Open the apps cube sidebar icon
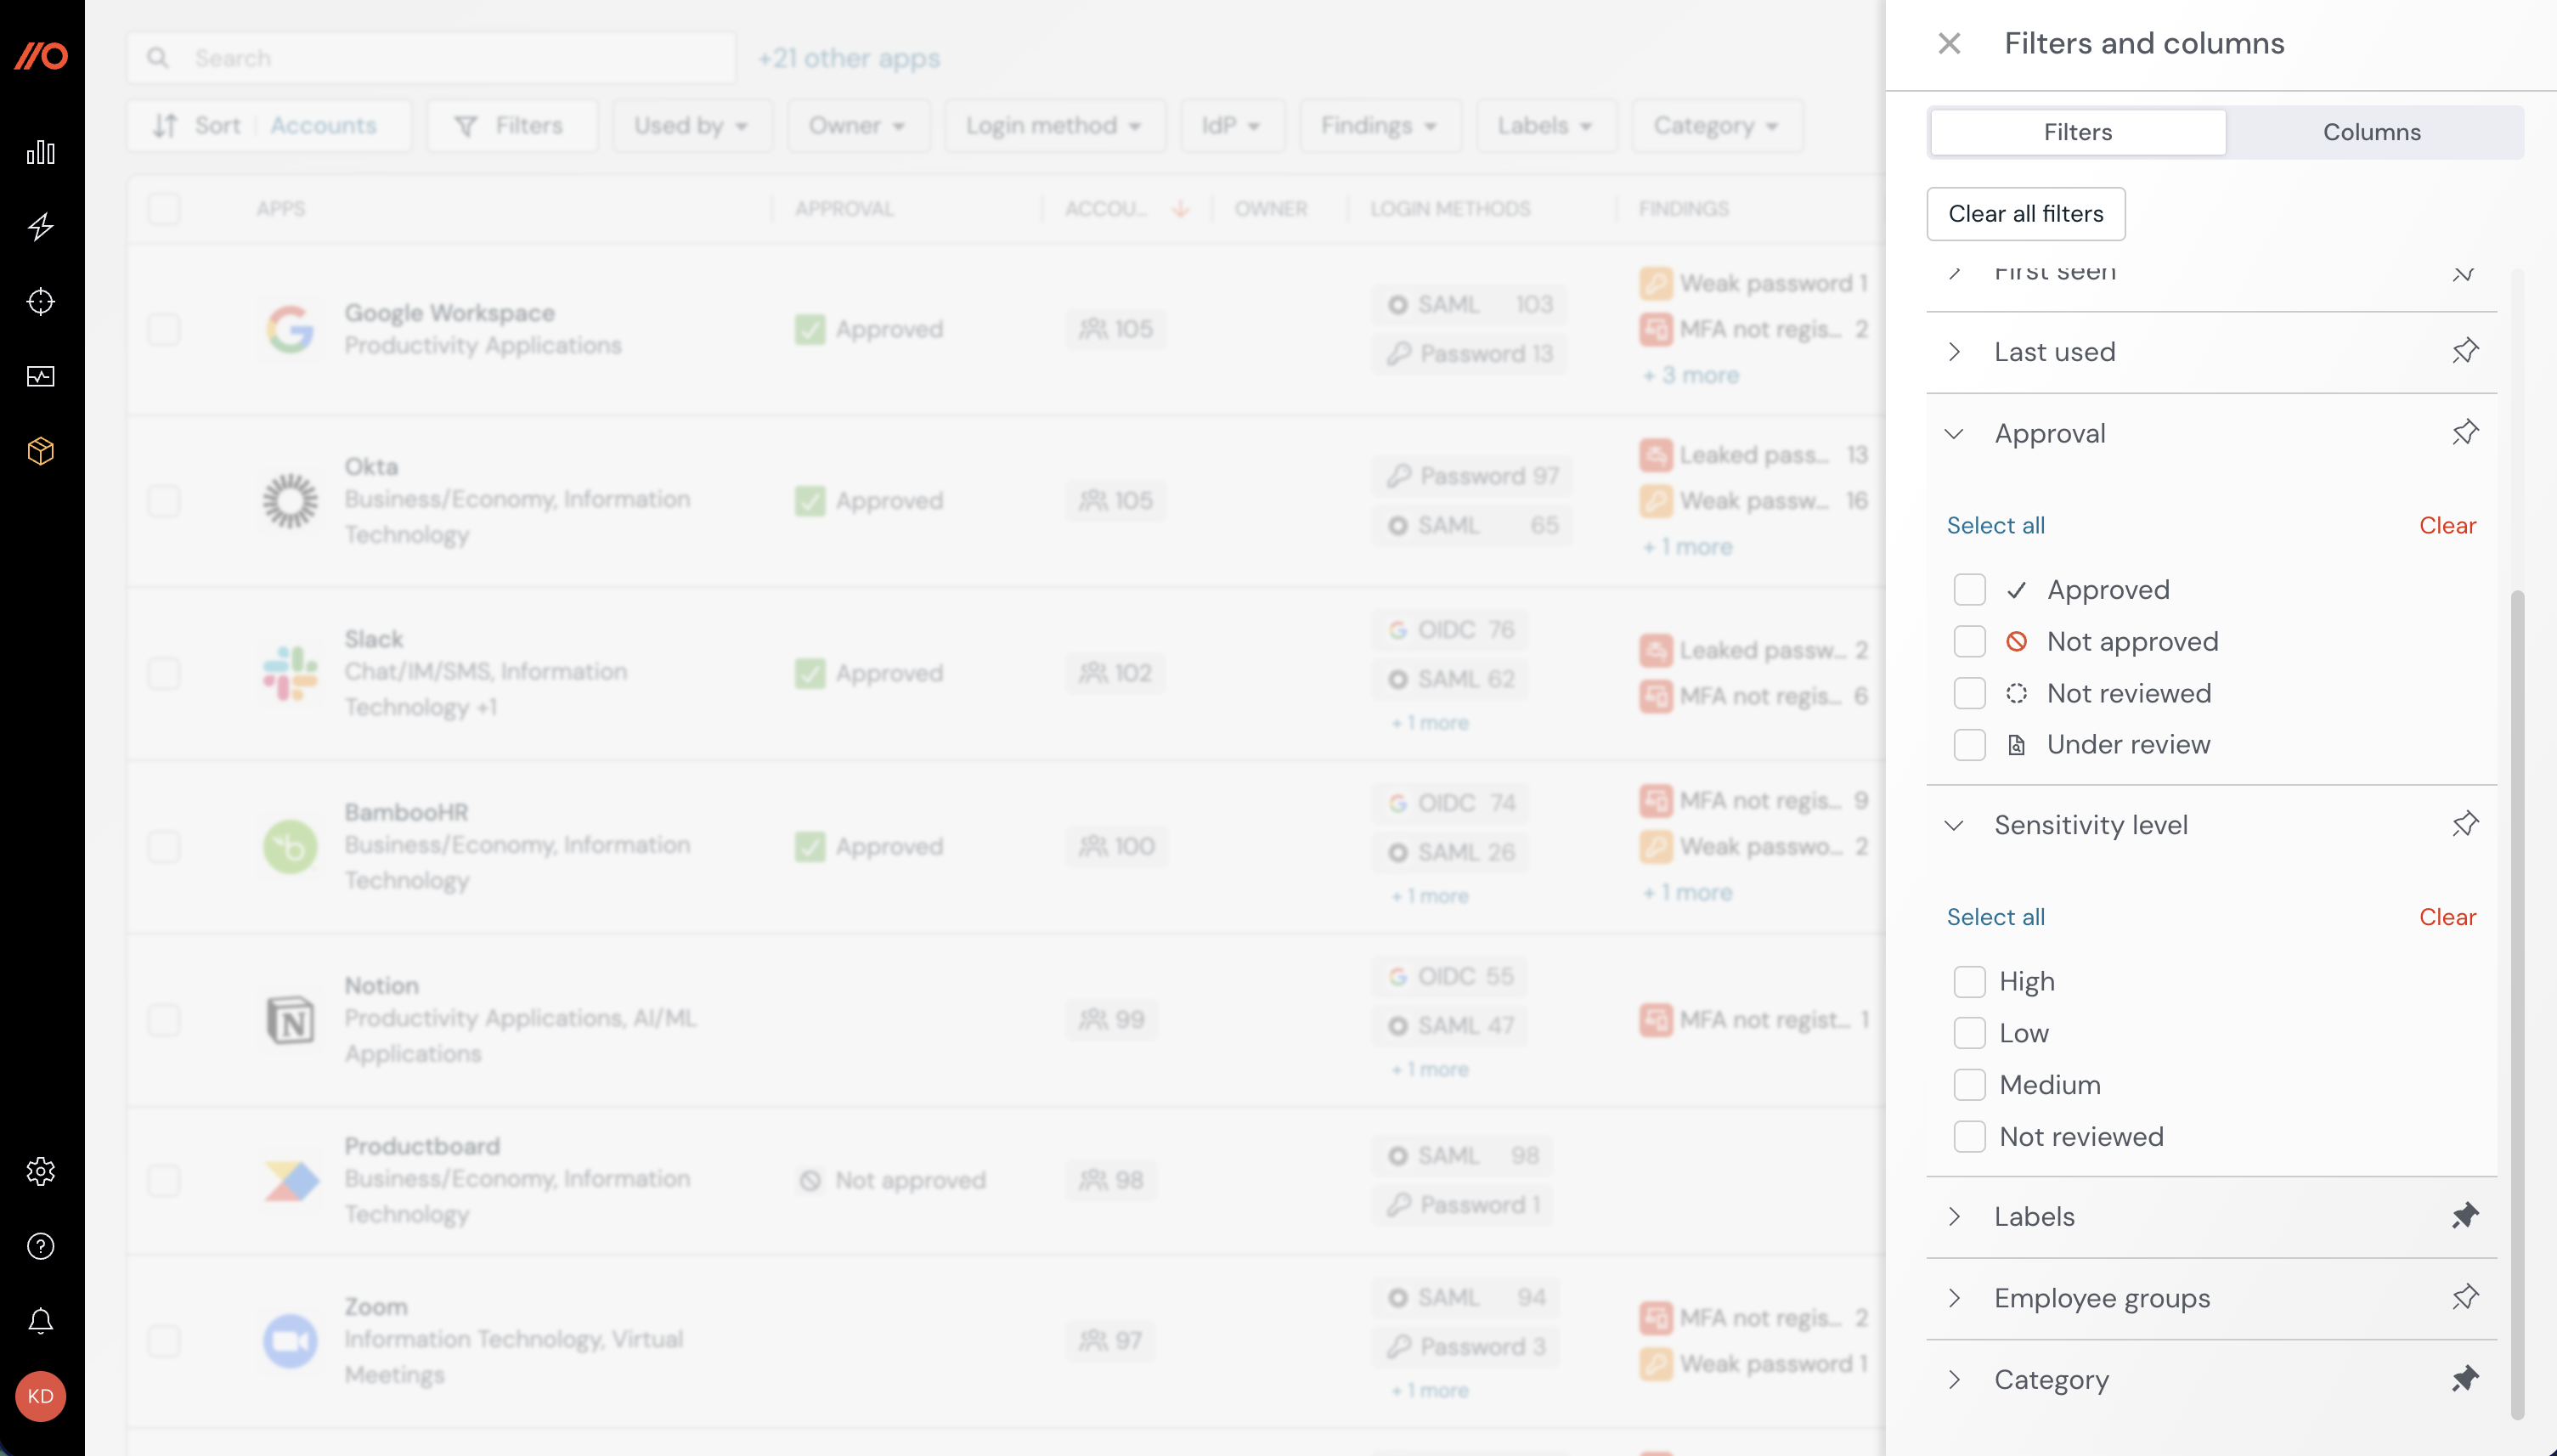The width and height of the screenshot is (2557, 1456). [x=41, y=451]
